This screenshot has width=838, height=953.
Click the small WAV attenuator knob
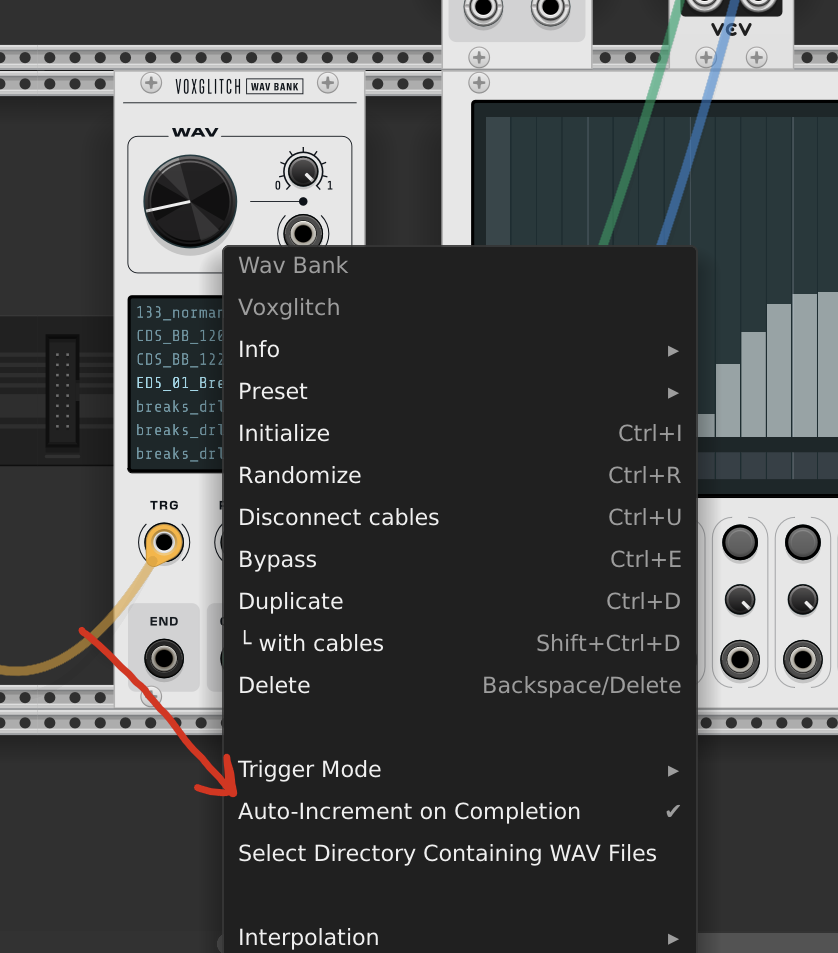pyautogui.click(x=300, y=171)
